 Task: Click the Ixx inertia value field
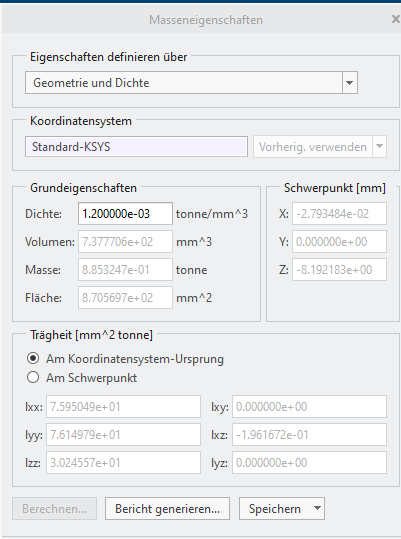[x=123, y=407]
